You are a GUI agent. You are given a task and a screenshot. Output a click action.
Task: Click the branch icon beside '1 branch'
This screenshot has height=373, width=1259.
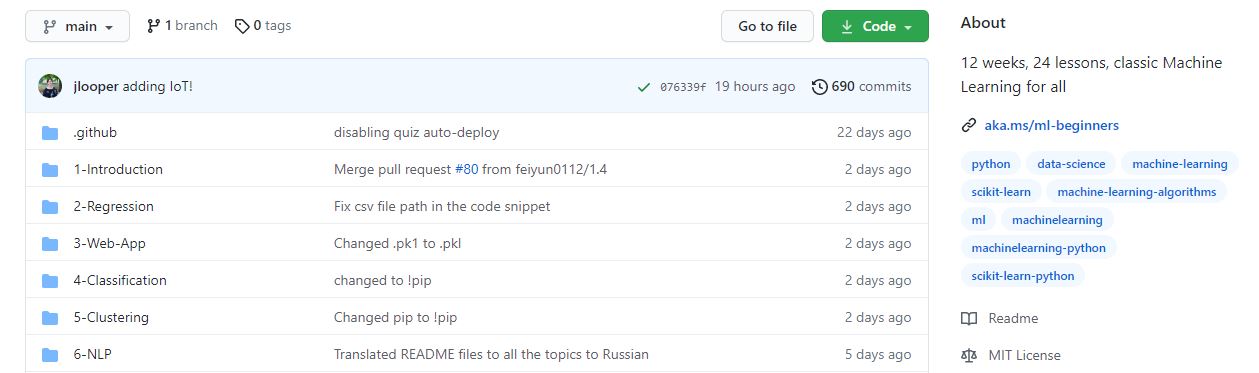tap(153, 26)
